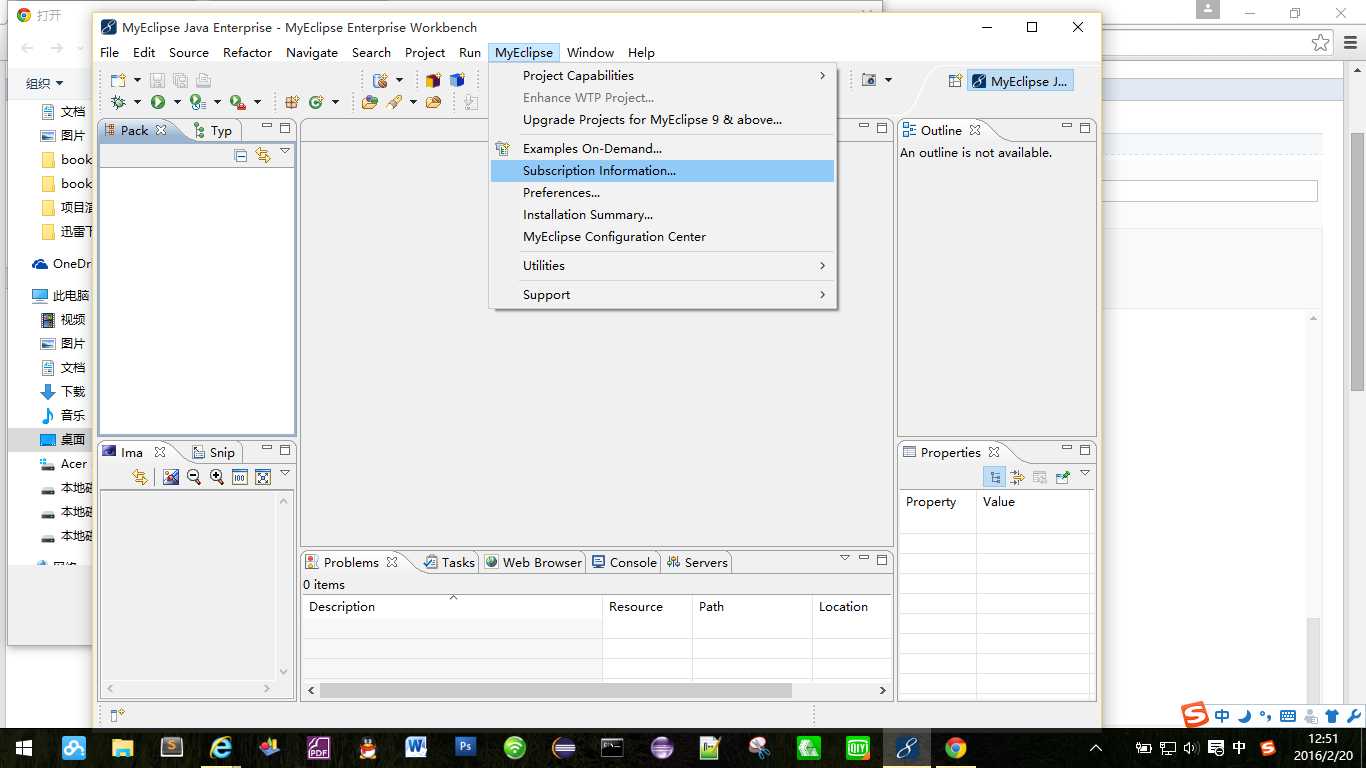Open Properties view menu triangle
The height and width of the screenshot is (768, 1366).
pyautogui.click(x=1085, y=474)
